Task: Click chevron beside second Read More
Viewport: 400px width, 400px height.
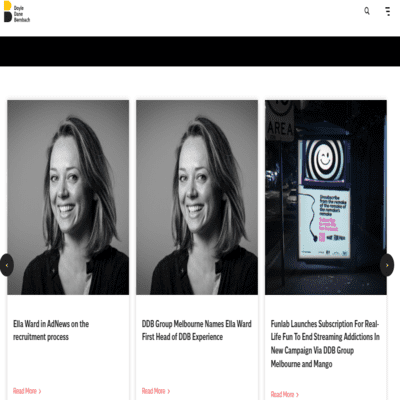Action: (x=169, y=391)
